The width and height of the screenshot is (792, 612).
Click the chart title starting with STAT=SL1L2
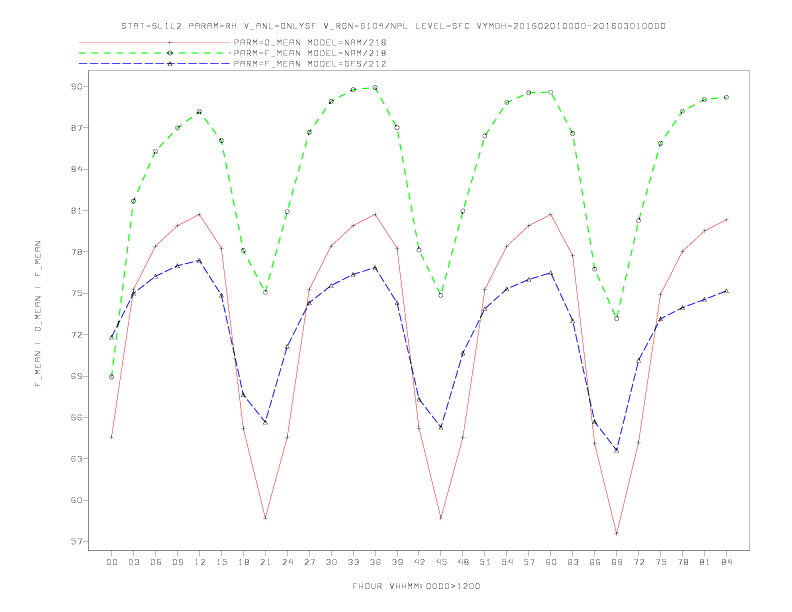393,26
